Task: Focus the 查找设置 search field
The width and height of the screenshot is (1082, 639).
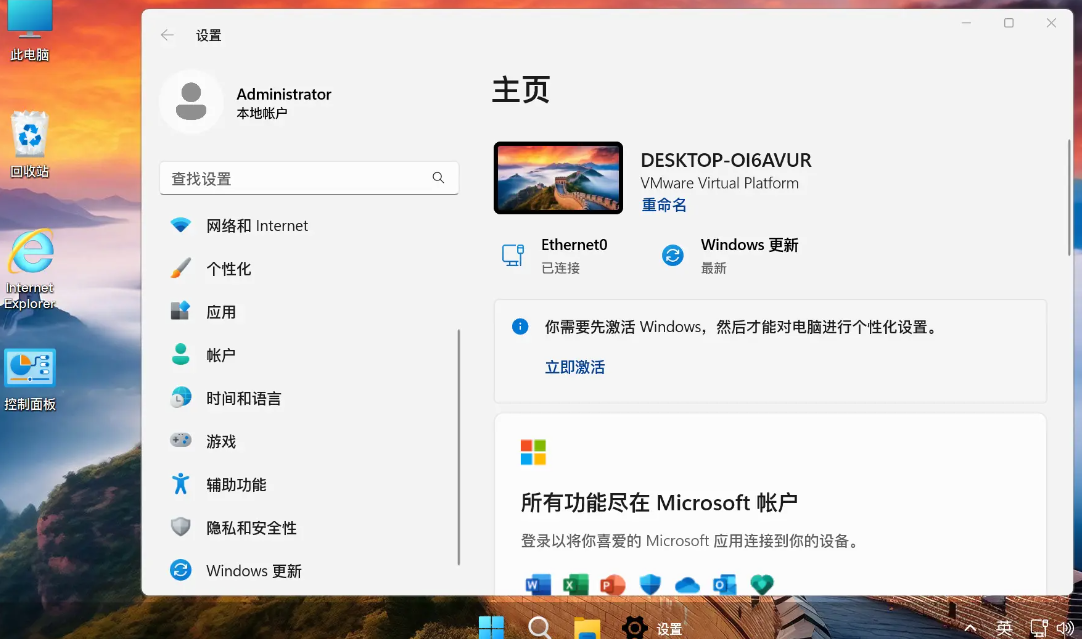Action: click(x=309, y=179)
